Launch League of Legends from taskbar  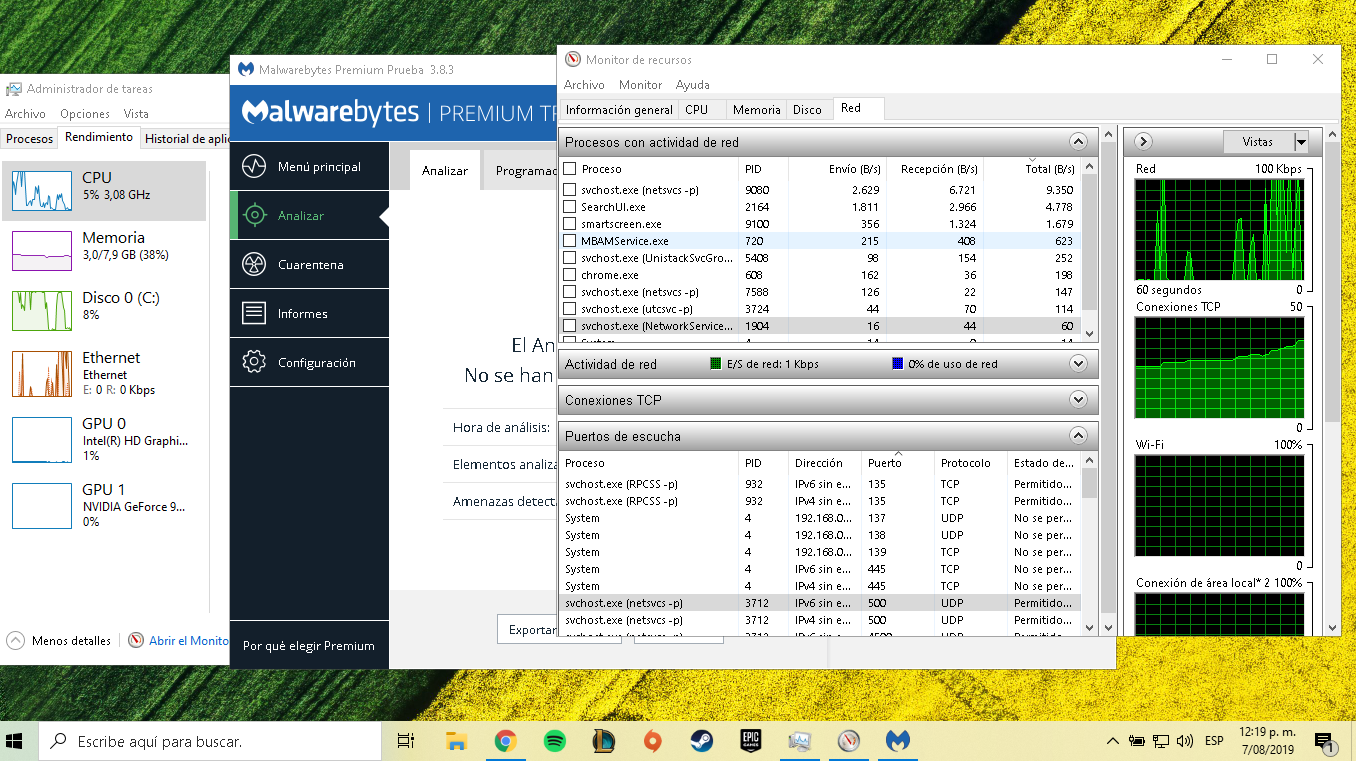[x=603, y=741]
